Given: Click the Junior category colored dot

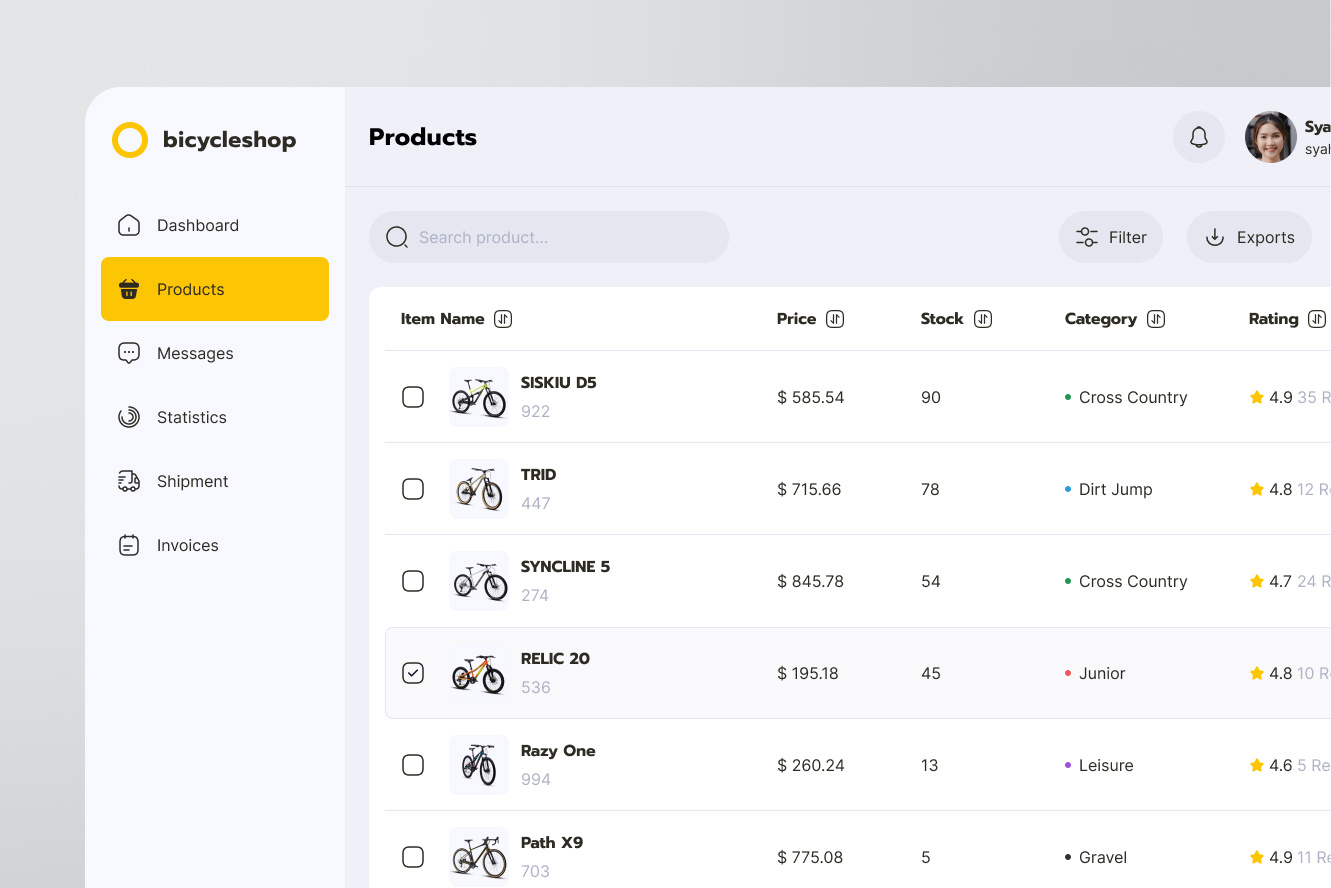Looking at the screenshot, I should coord(1067,673).
